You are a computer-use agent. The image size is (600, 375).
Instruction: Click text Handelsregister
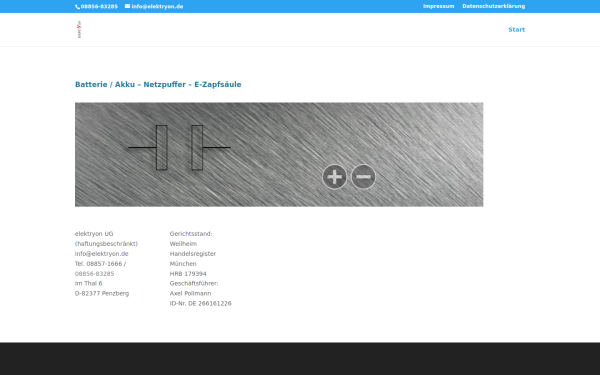(x=193, y=254)
